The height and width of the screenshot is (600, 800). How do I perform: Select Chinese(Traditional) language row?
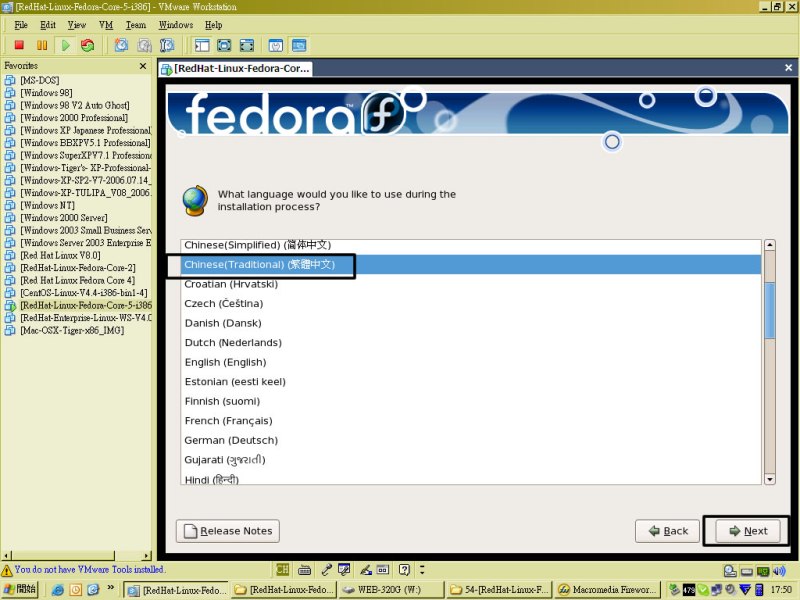[471, 265]
